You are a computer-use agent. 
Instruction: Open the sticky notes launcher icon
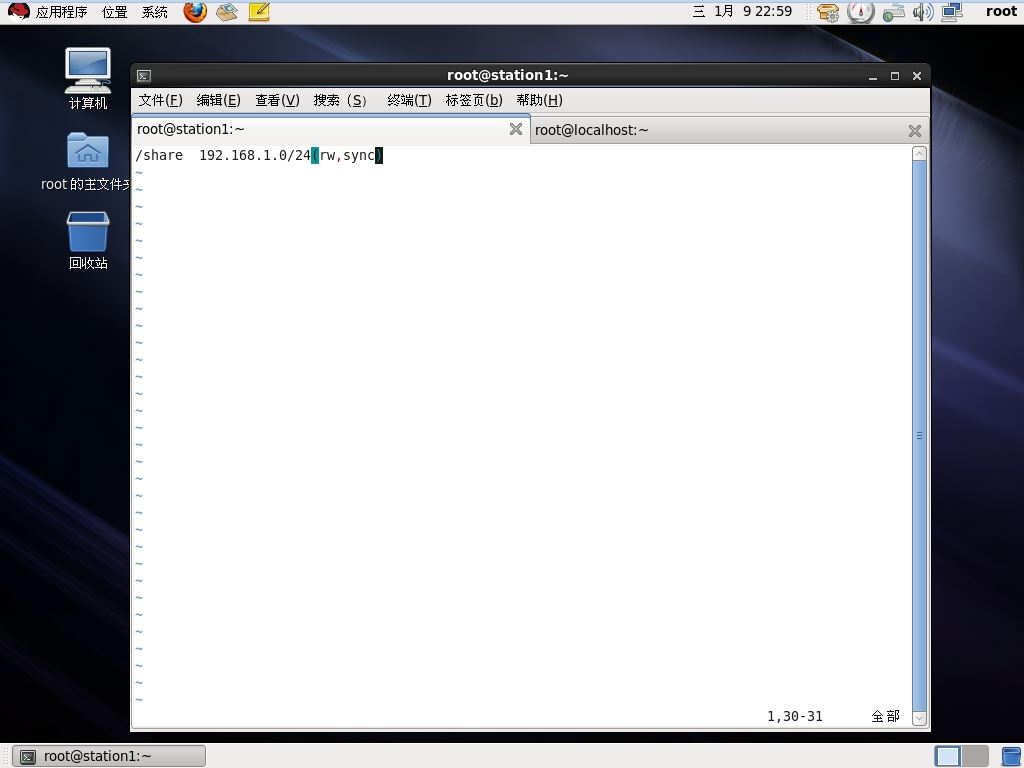[259, 12]
